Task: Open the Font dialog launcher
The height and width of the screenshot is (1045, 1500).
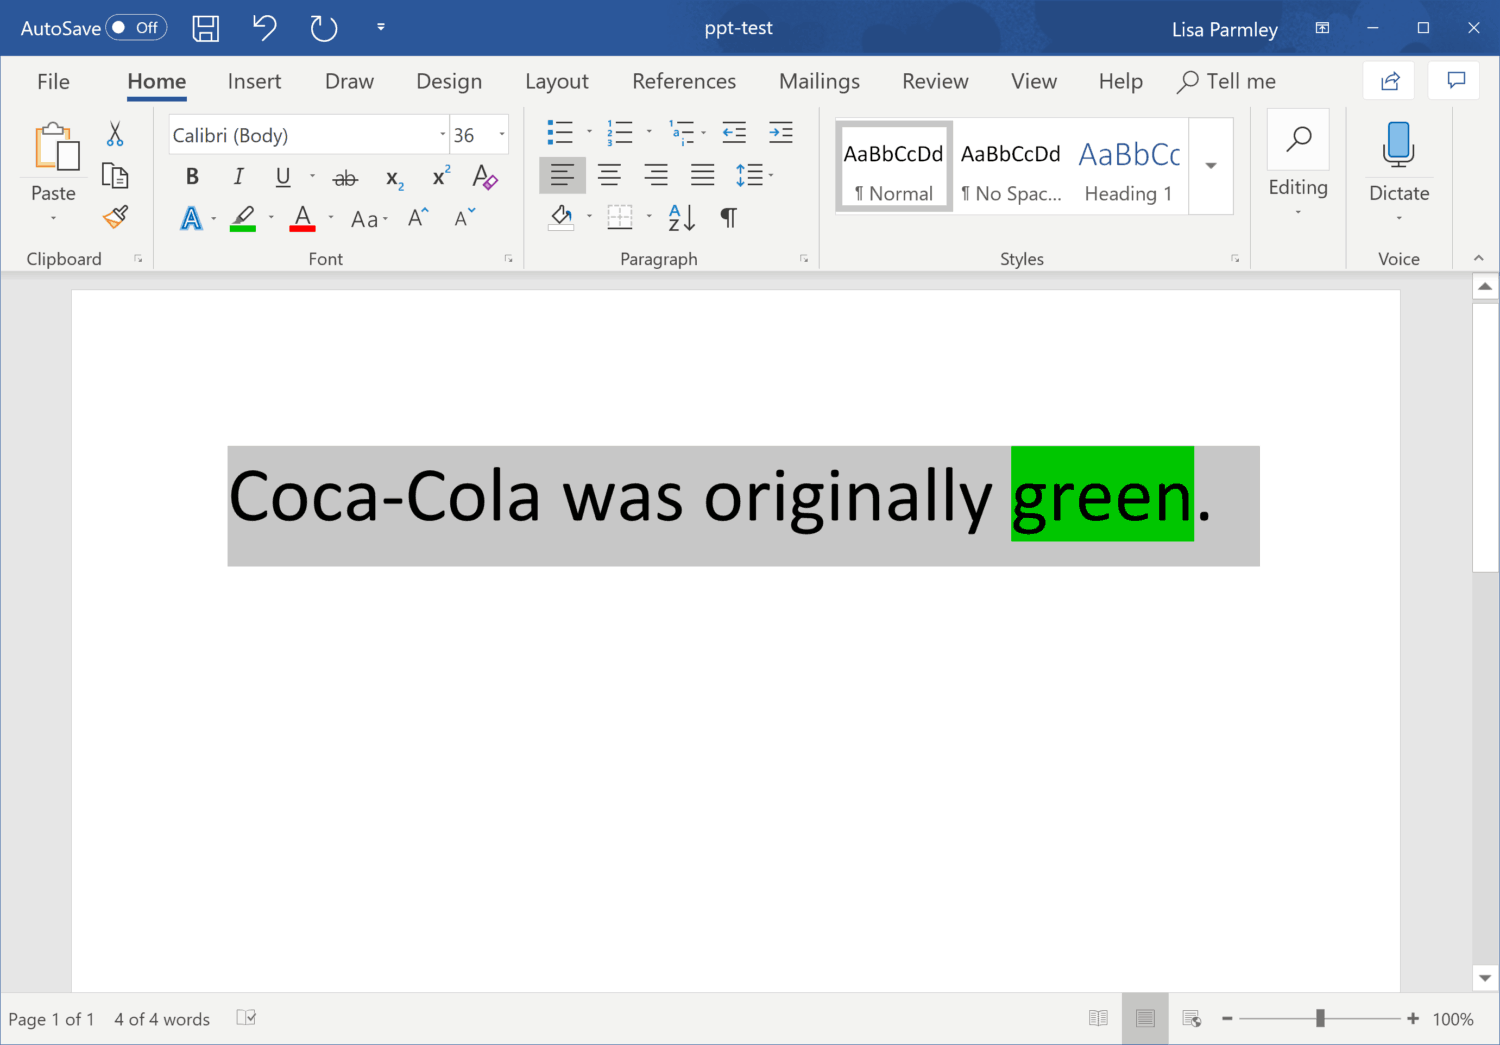Action: 509,259
